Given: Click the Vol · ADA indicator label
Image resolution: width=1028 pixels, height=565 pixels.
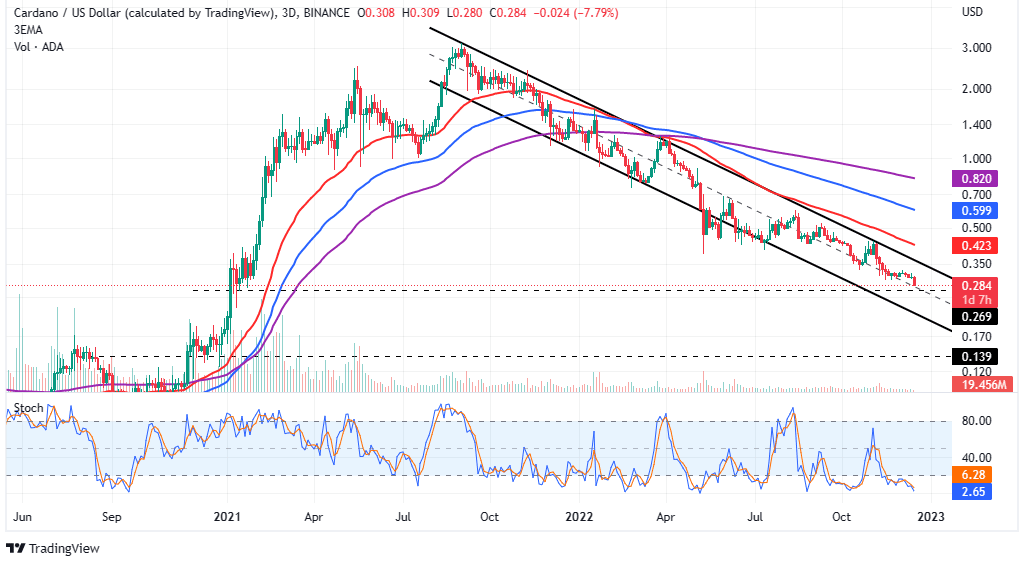Looking at the screenshot, I should pyautogui.click(x=39, y=47).
